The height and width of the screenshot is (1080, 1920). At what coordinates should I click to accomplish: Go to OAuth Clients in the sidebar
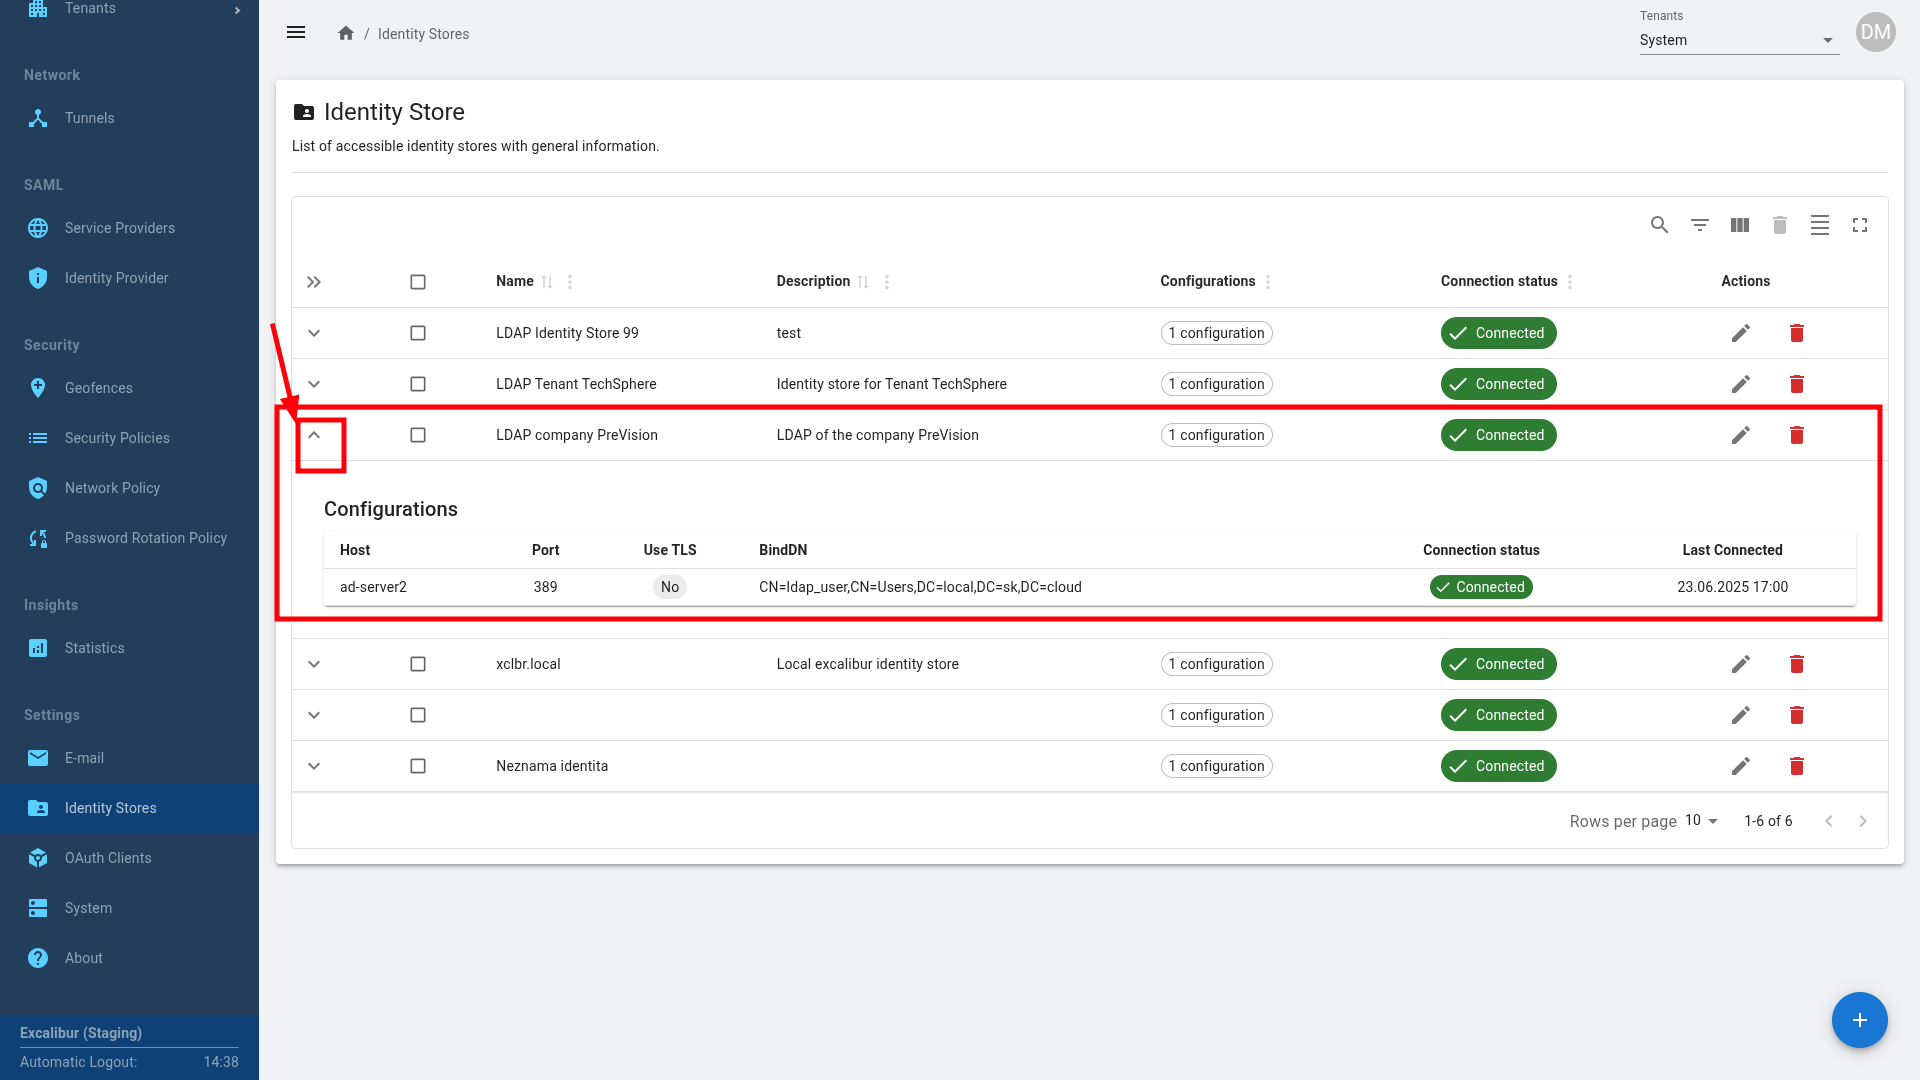[108, 858]
